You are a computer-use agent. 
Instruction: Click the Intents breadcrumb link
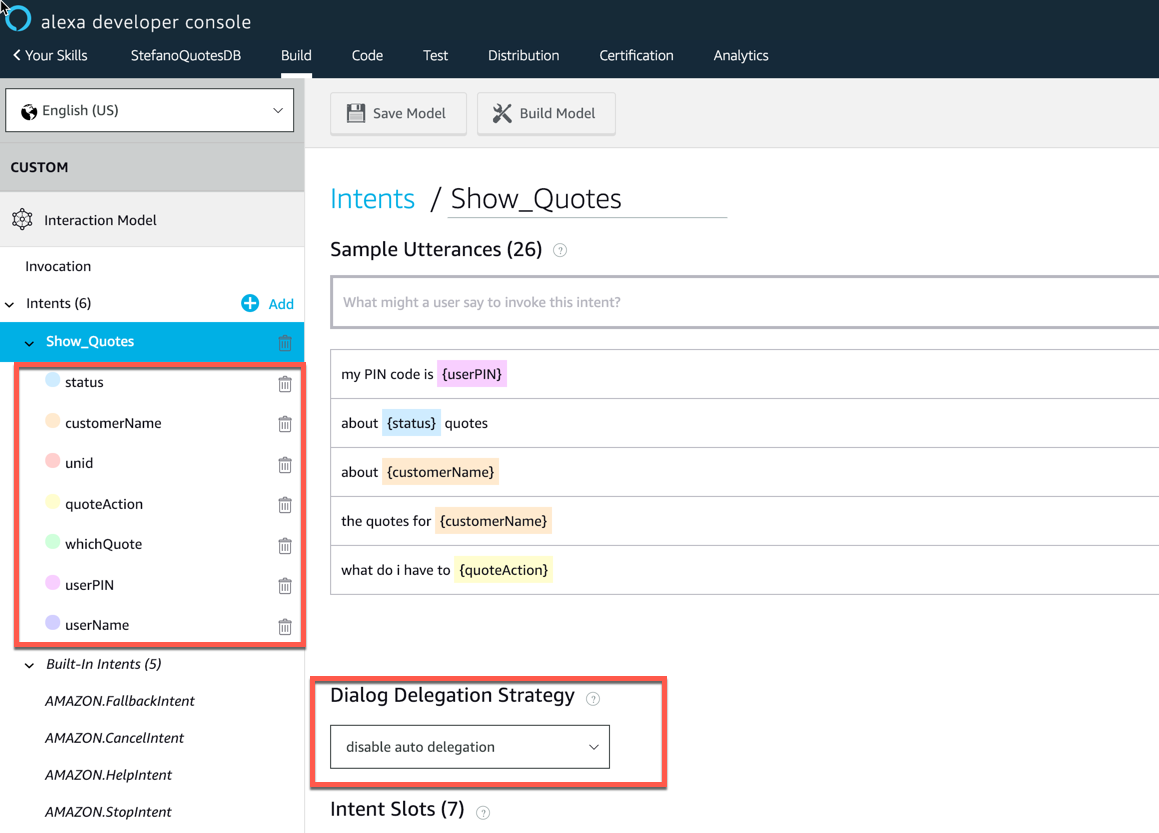373,198
